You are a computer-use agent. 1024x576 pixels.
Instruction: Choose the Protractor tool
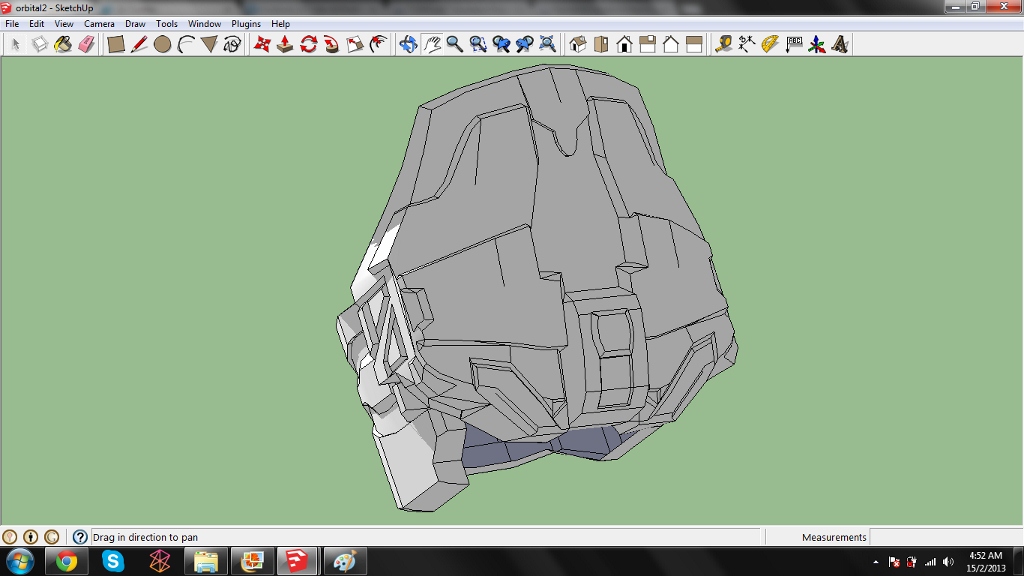click(770, 44)
